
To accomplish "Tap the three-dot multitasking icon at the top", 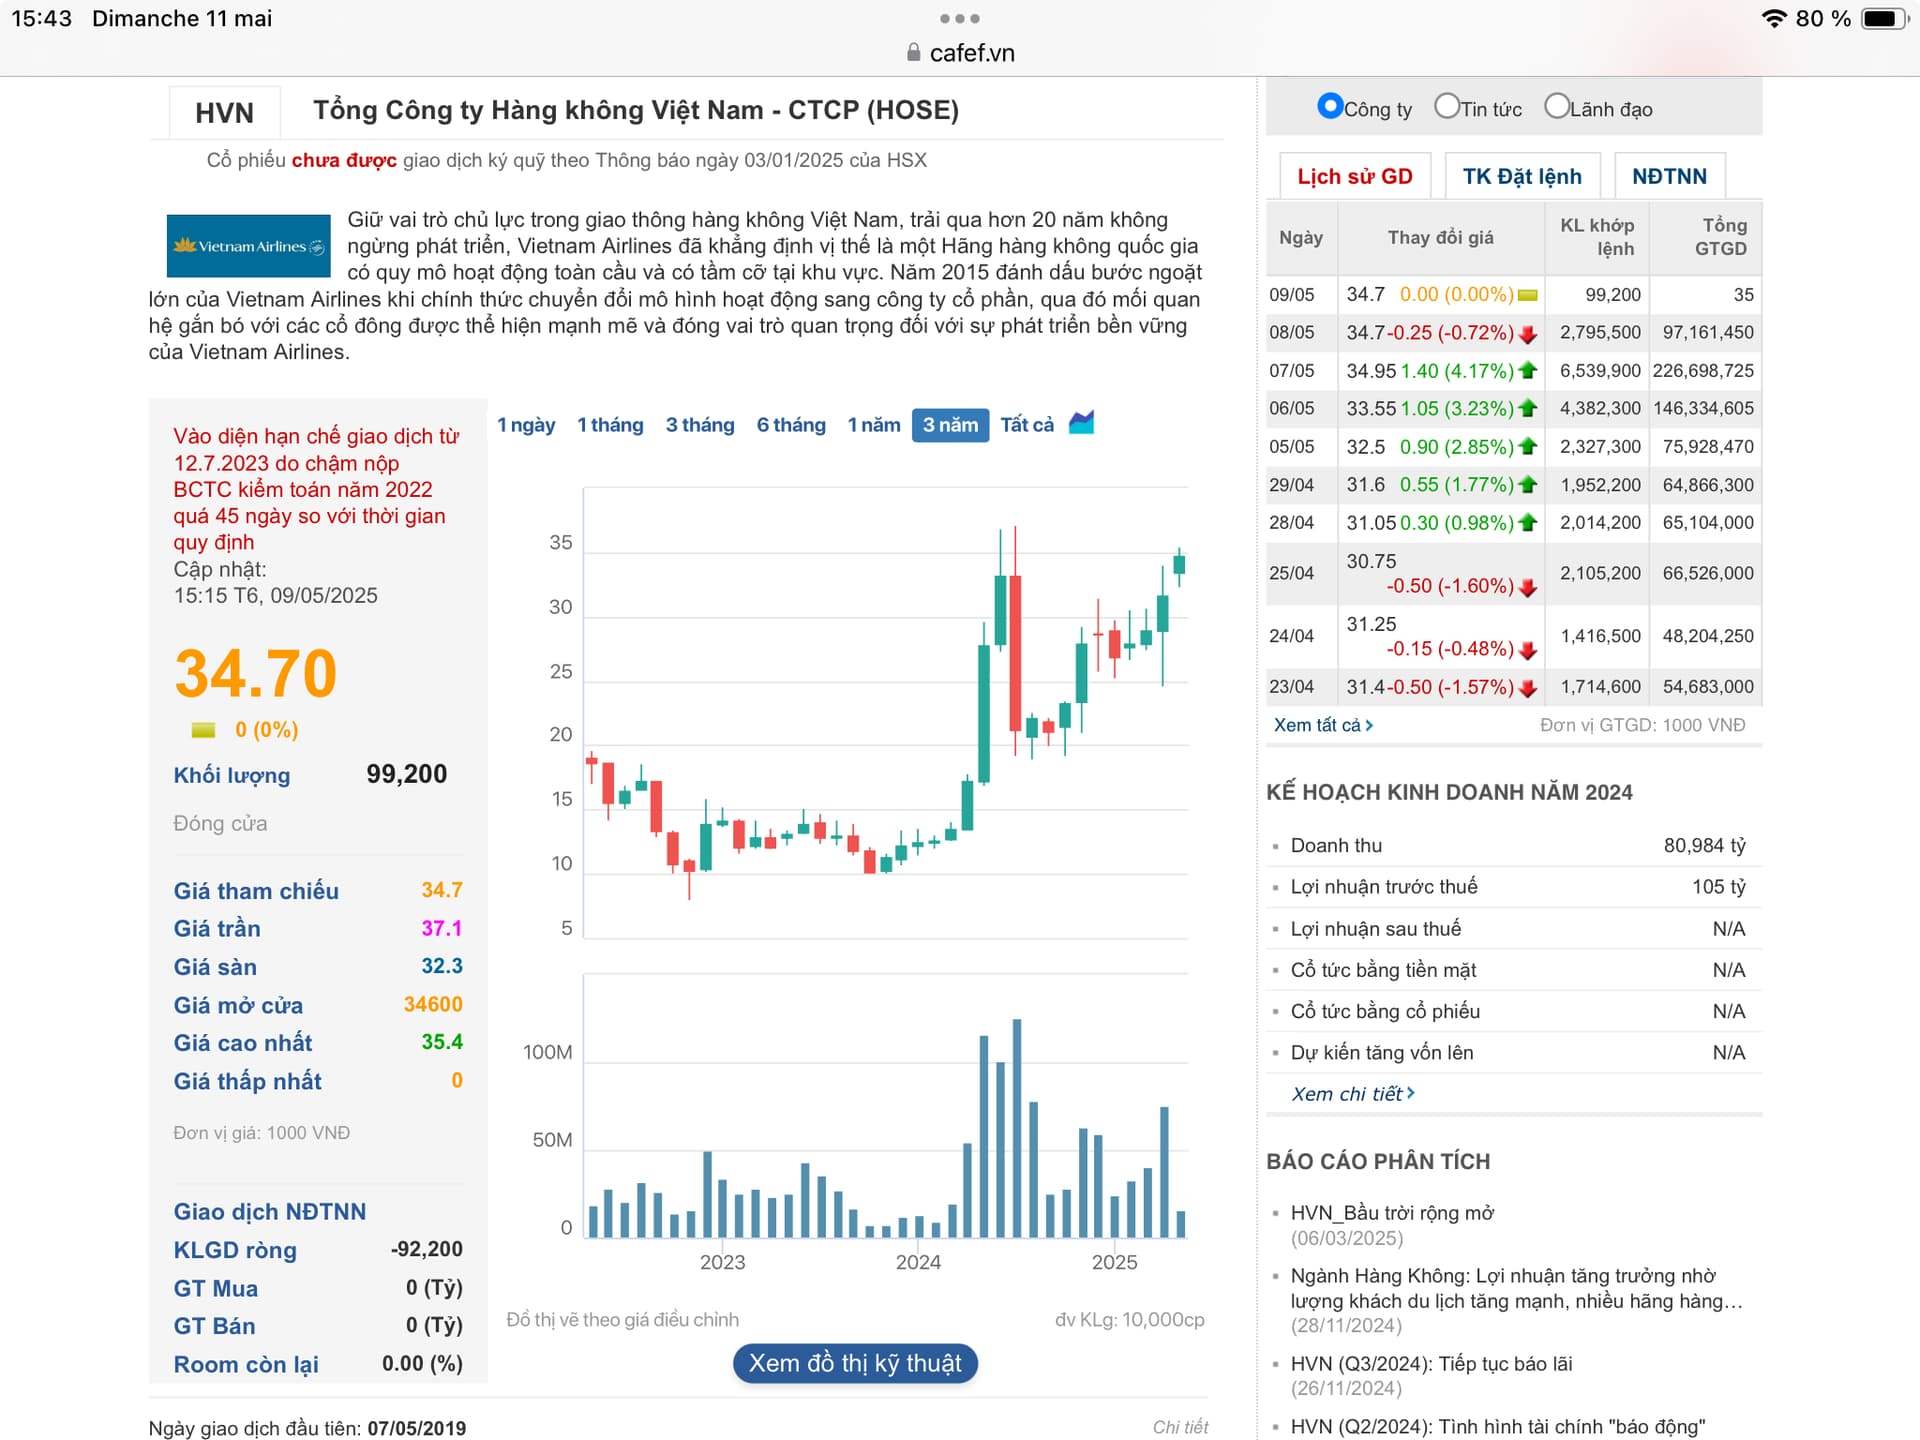I will pyautogui.click(x=959, y=18).
